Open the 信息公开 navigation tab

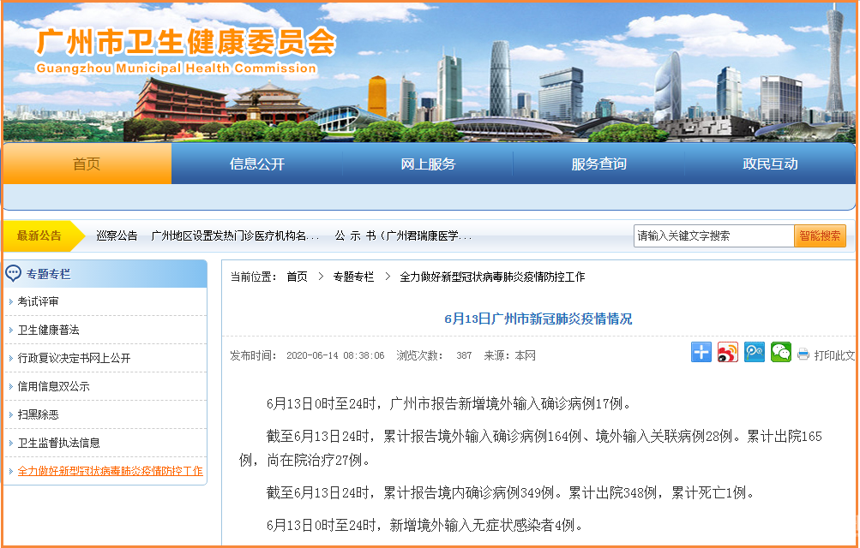257,163
